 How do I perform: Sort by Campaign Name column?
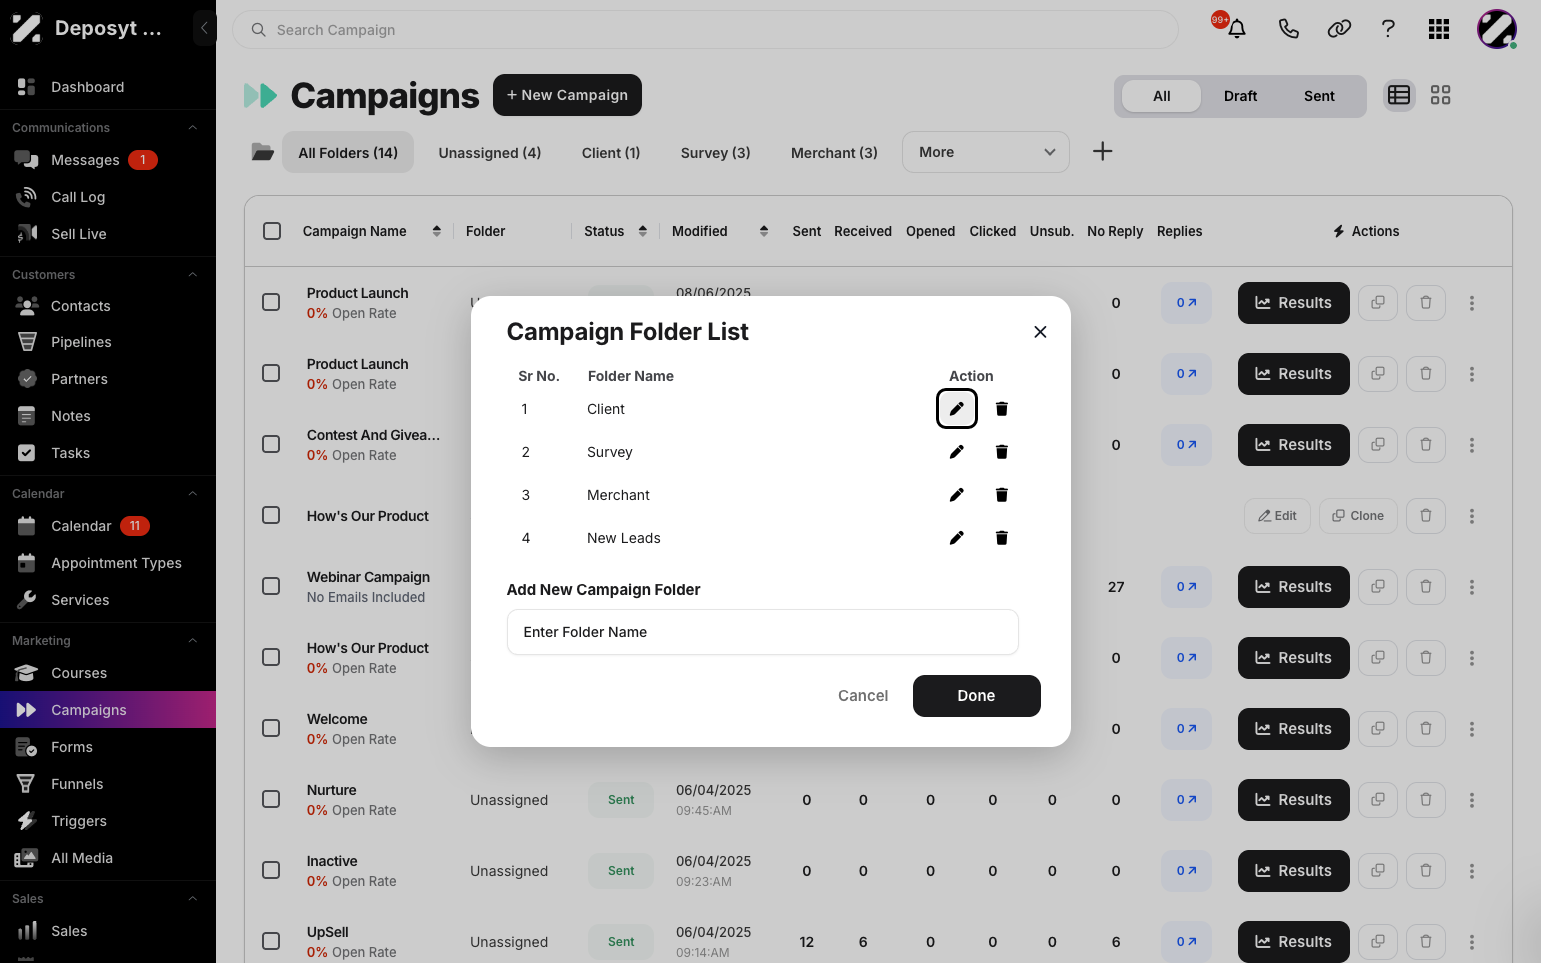(436, 231)
